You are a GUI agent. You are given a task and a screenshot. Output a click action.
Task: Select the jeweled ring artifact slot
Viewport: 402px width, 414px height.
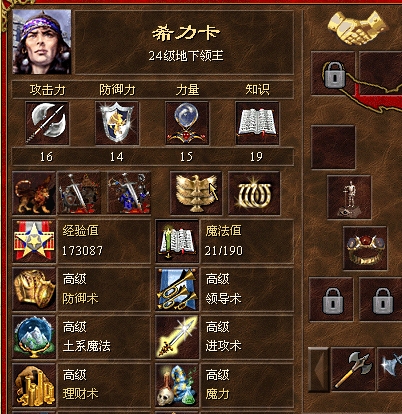[x=365, y=248]
